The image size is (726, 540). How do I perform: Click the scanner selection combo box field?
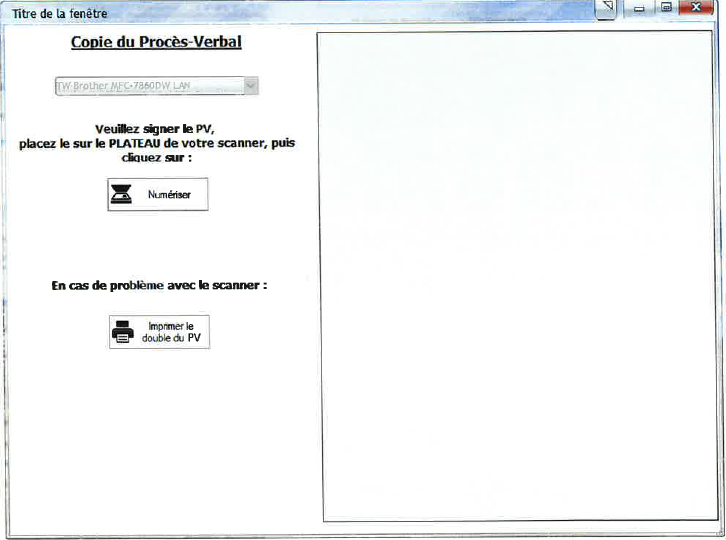156,86
